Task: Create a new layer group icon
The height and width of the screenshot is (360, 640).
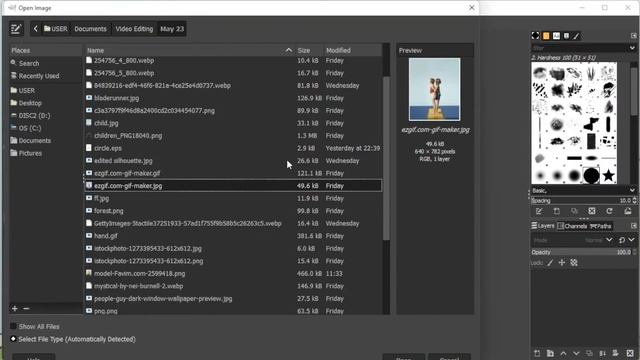Action: (550, 353)
